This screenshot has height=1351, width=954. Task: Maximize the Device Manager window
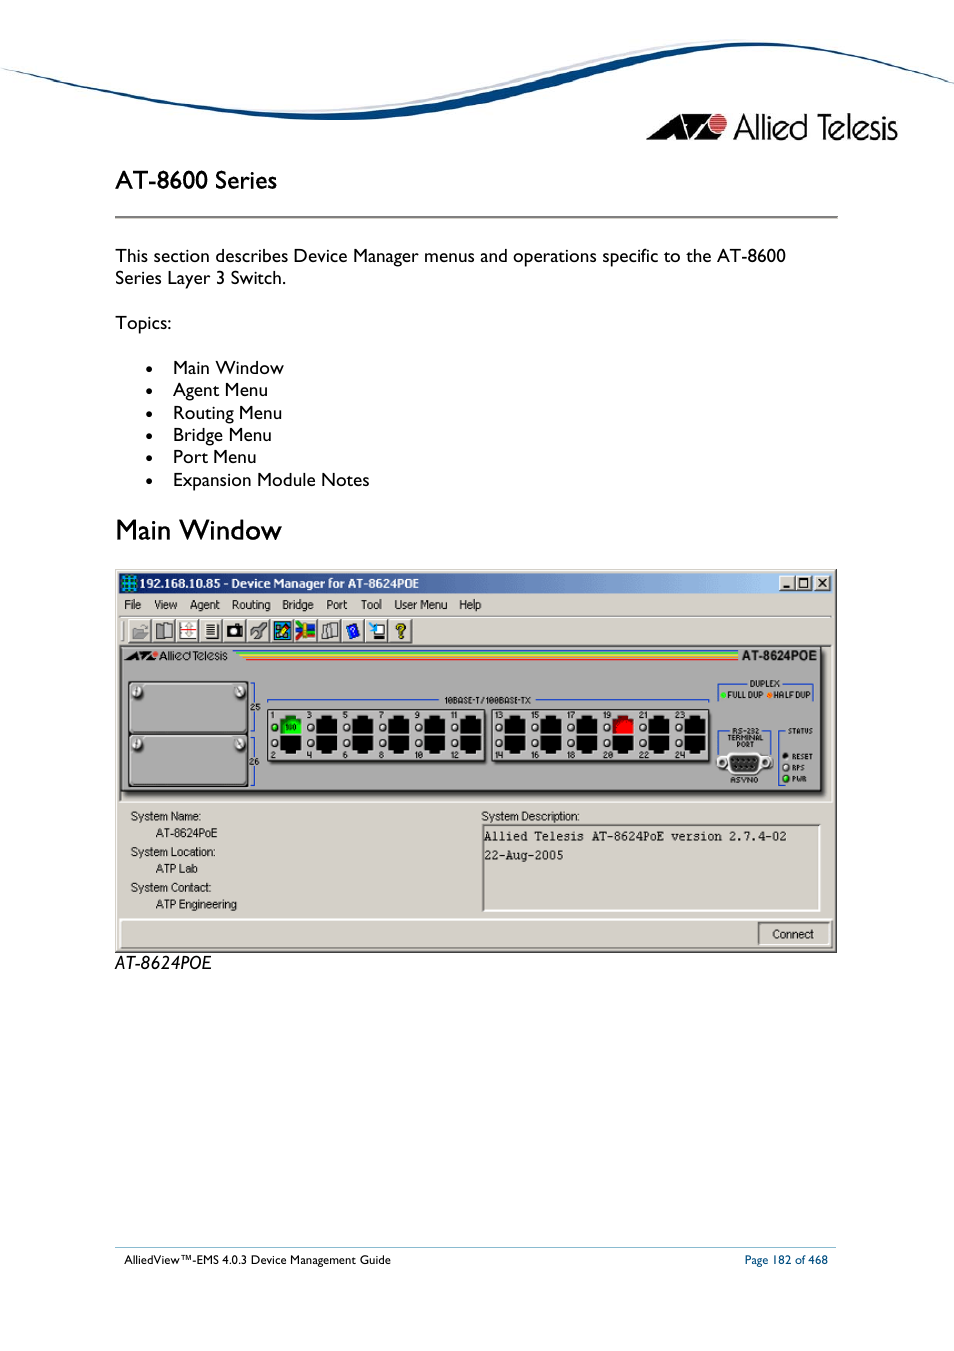(x=804, y=583)
